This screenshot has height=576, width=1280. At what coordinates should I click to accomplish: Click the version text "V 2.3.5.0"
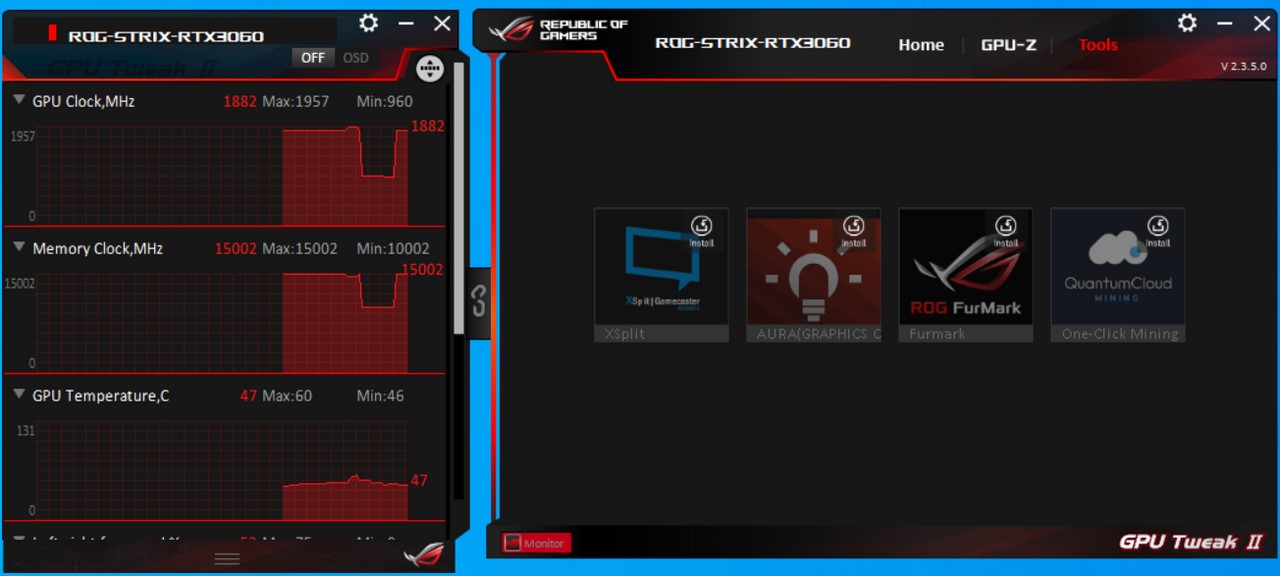[x=1243, y=67]
